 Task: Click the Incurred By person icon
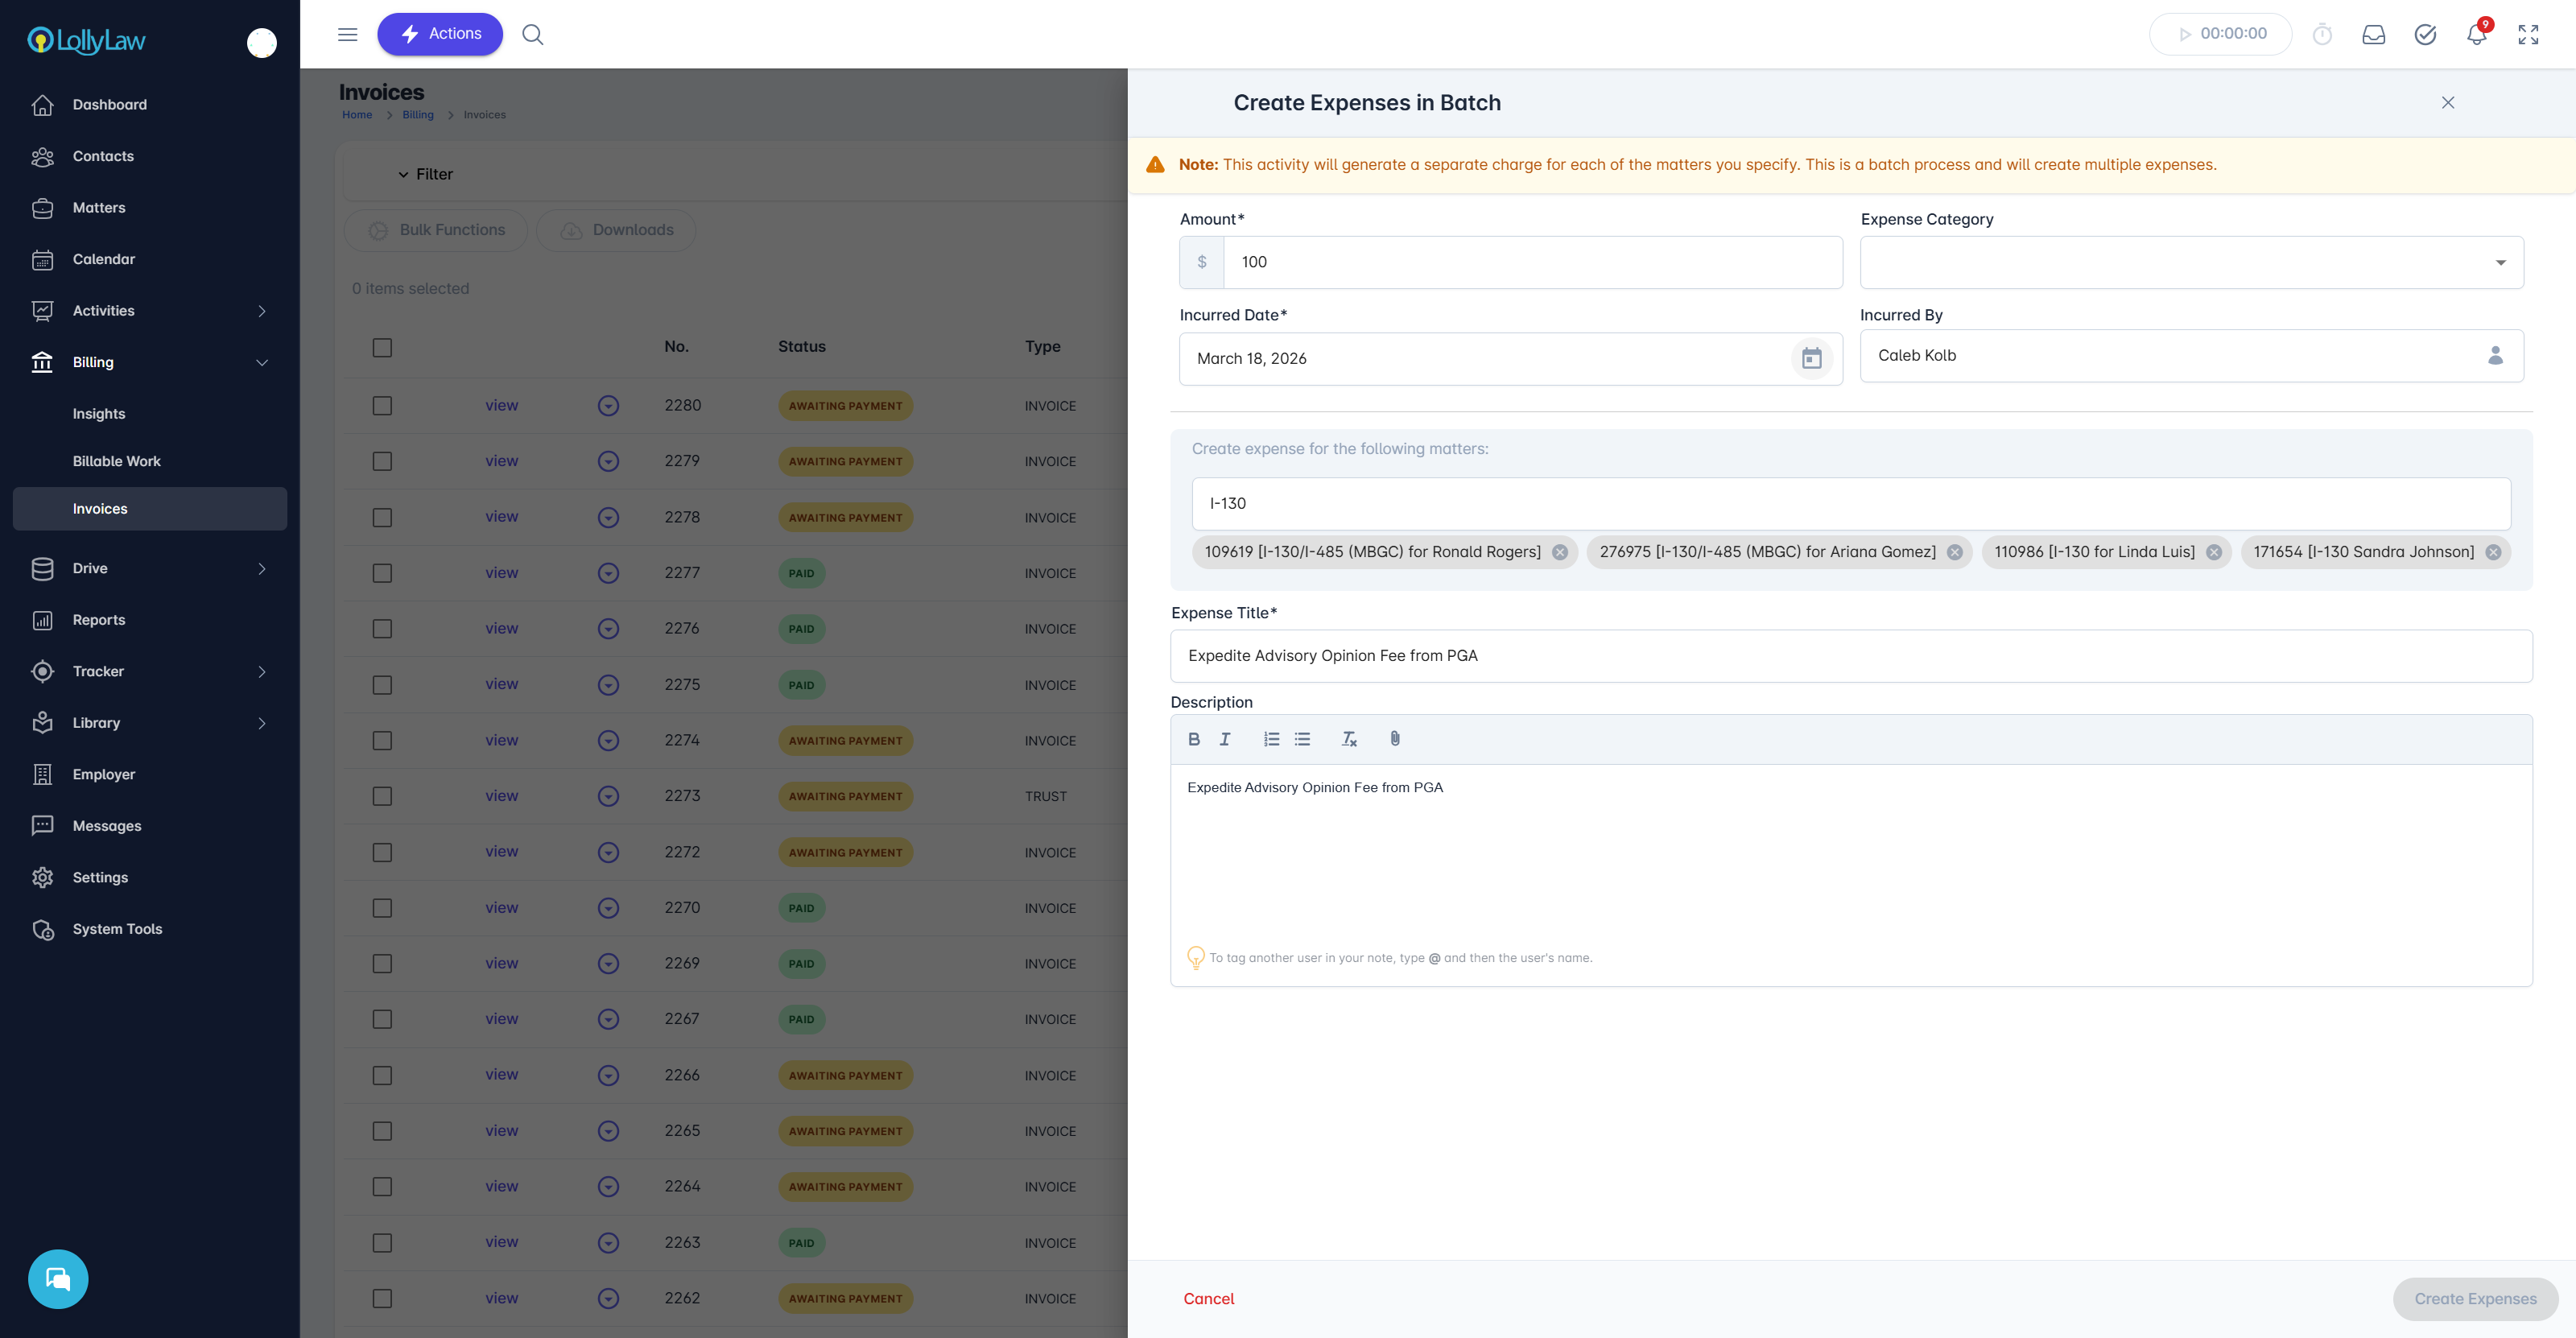2495,355
